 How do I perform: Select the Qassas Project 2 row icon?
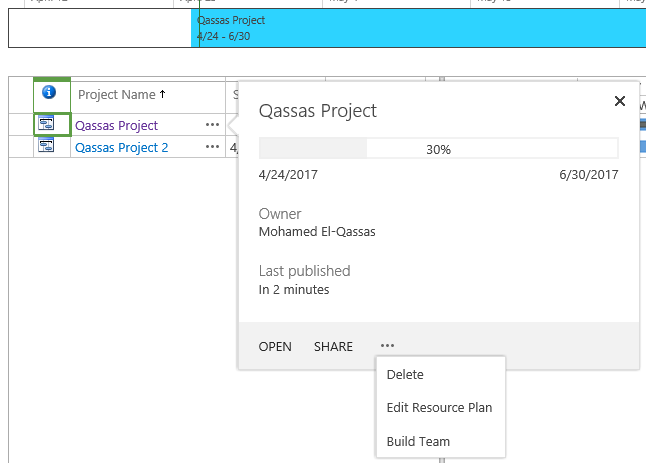pyautogui.click(x=46, y=146)
